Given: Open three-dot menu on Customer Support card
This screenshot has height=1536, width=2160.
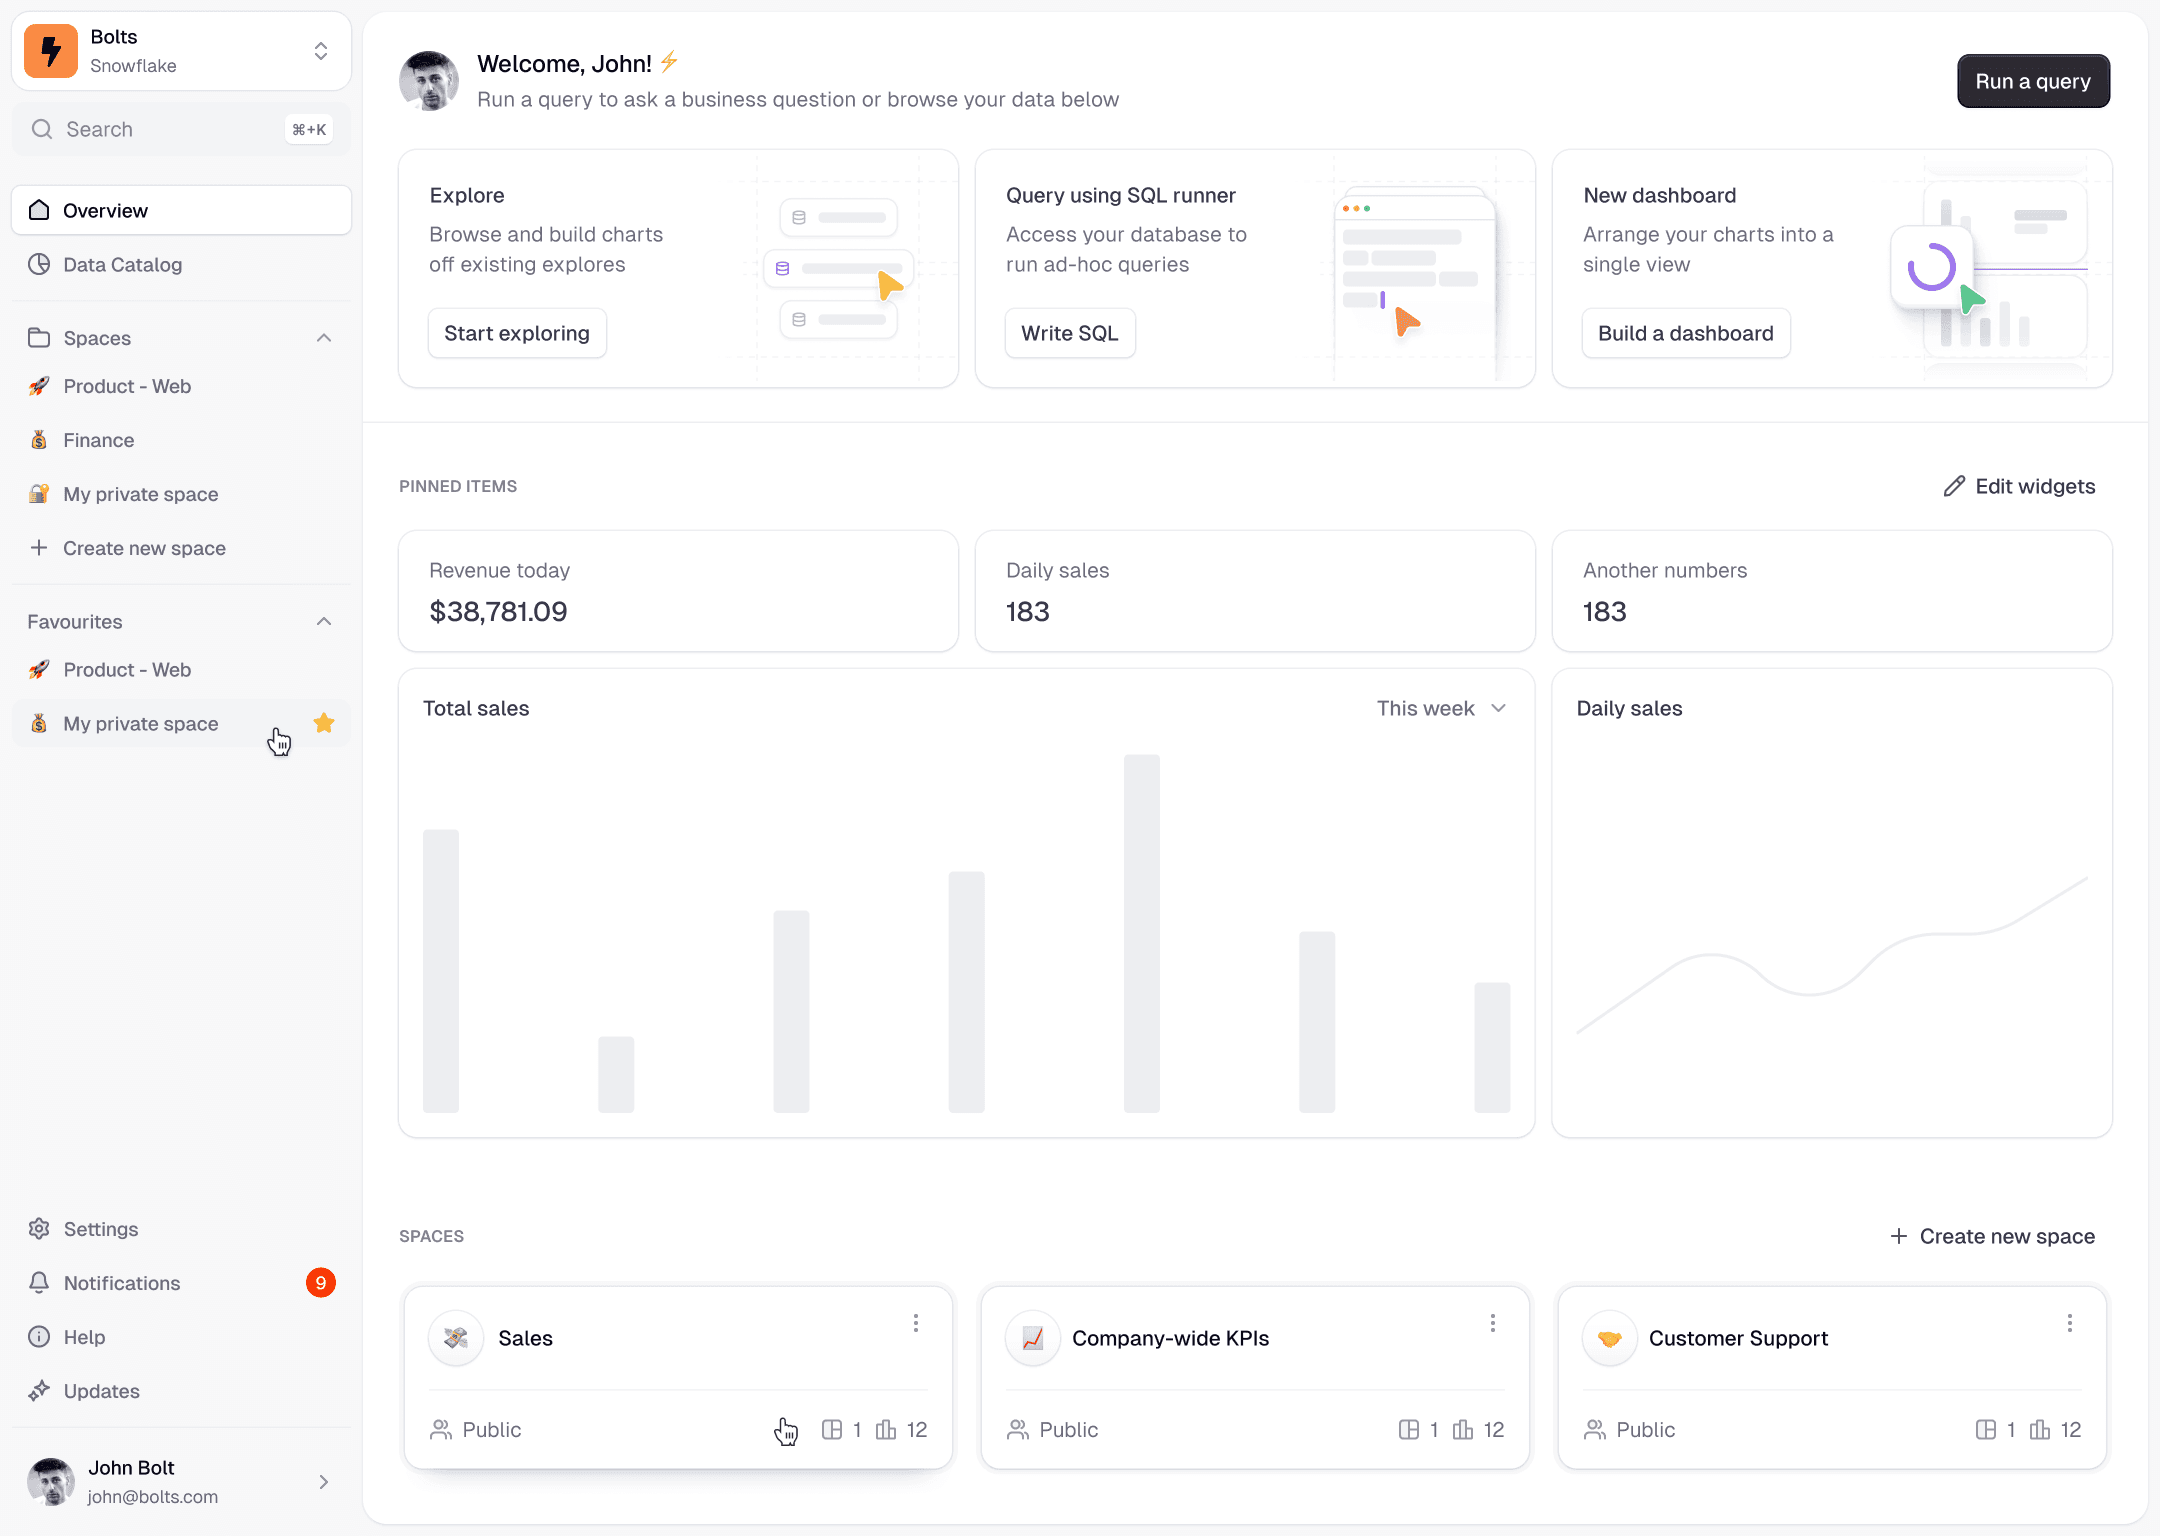Looking at the screenshot, I should [2069, 1323].
